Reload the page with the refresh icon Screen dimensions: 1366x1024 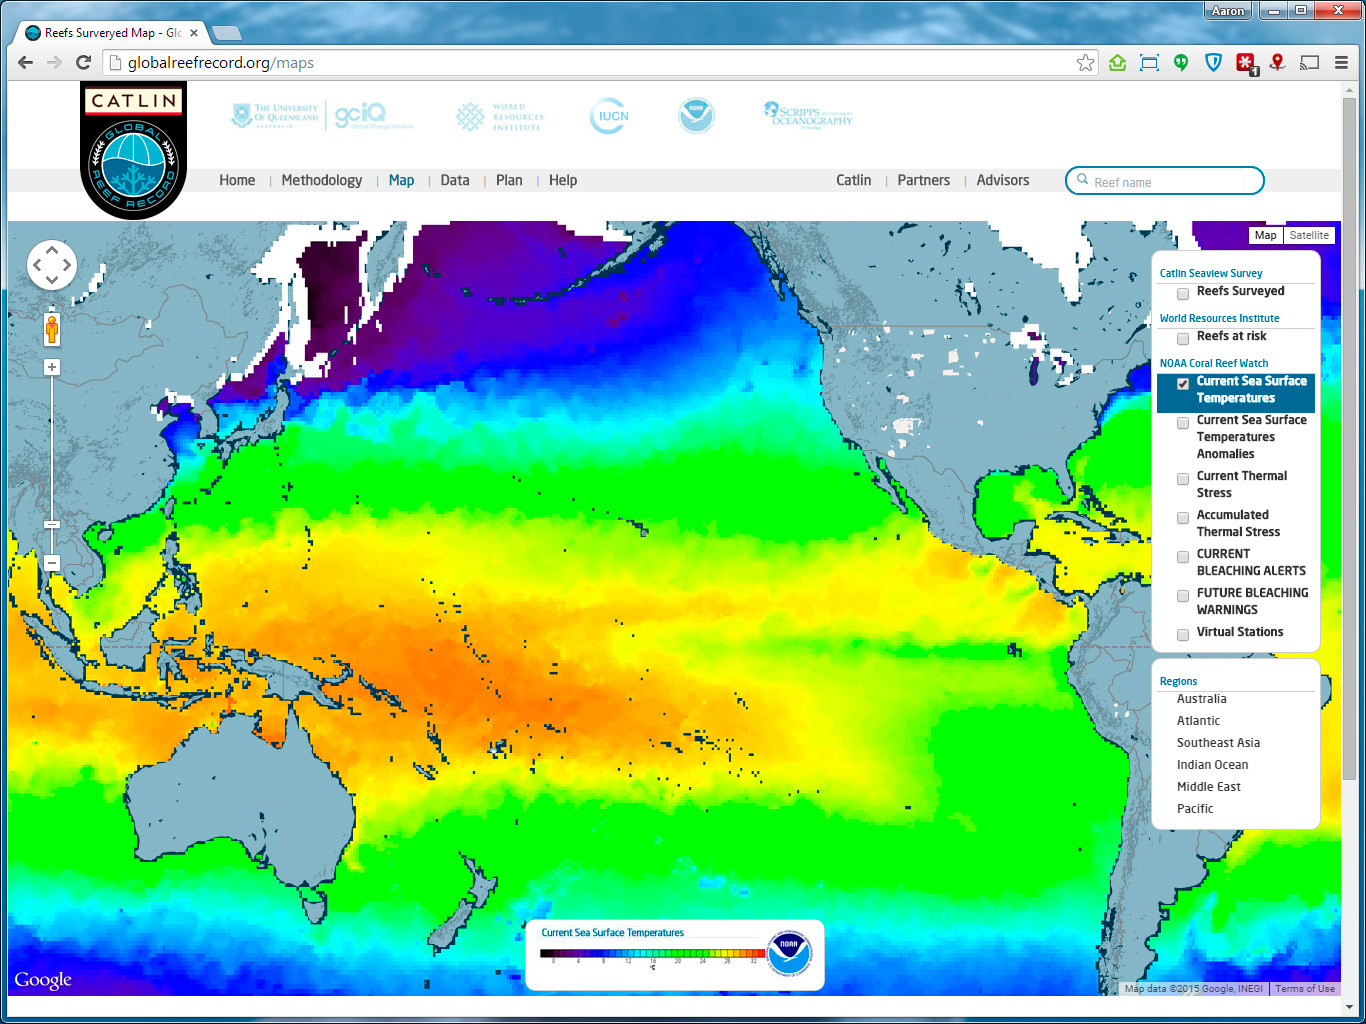tap(84, 62)
